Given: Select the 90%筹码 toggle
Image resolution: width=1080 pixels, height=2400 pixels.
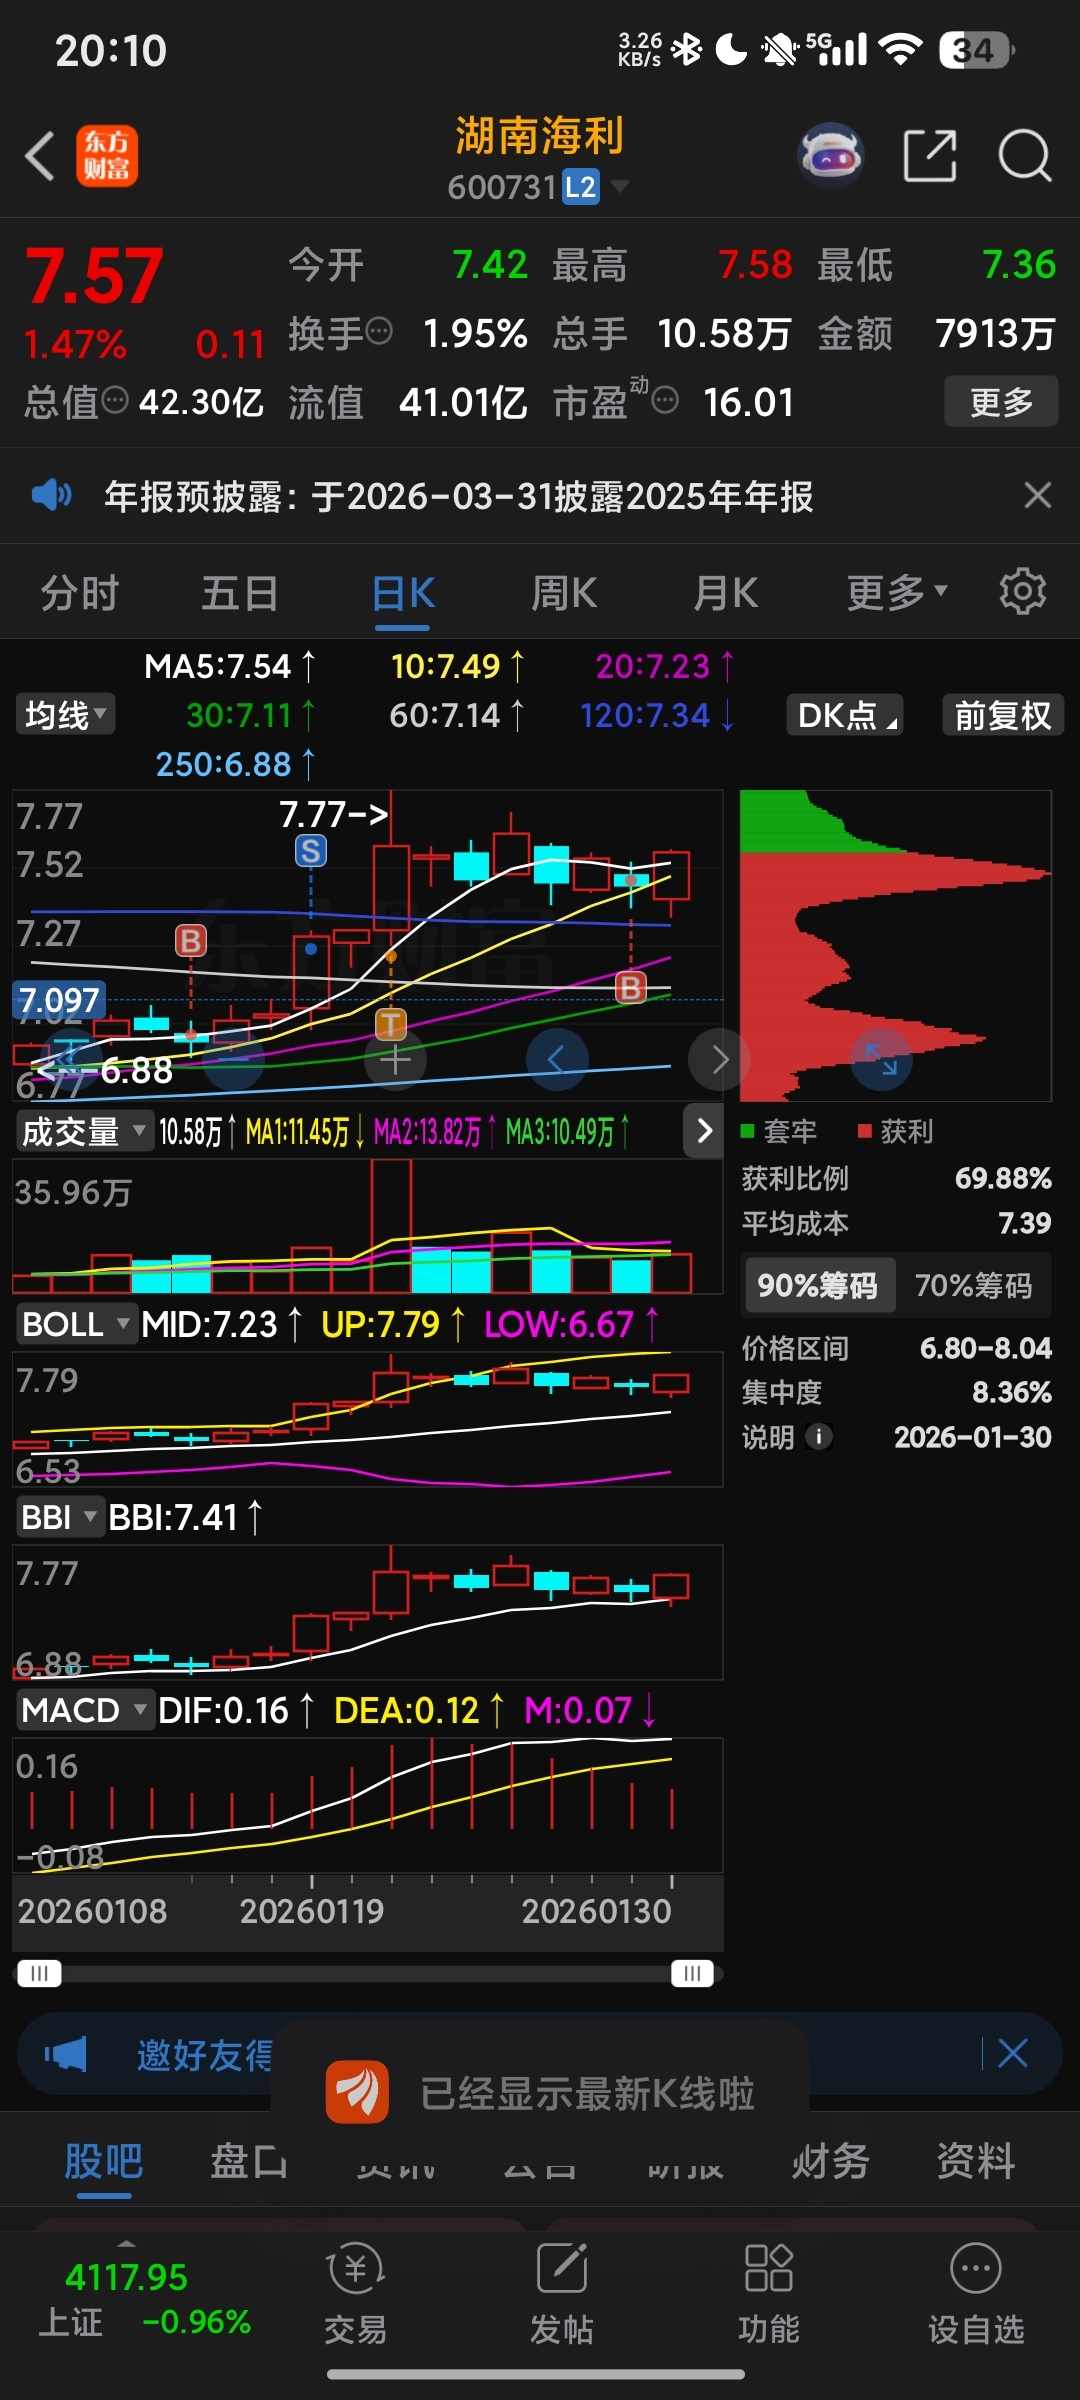Looking at the screenshot, I should pos(818,1285).
